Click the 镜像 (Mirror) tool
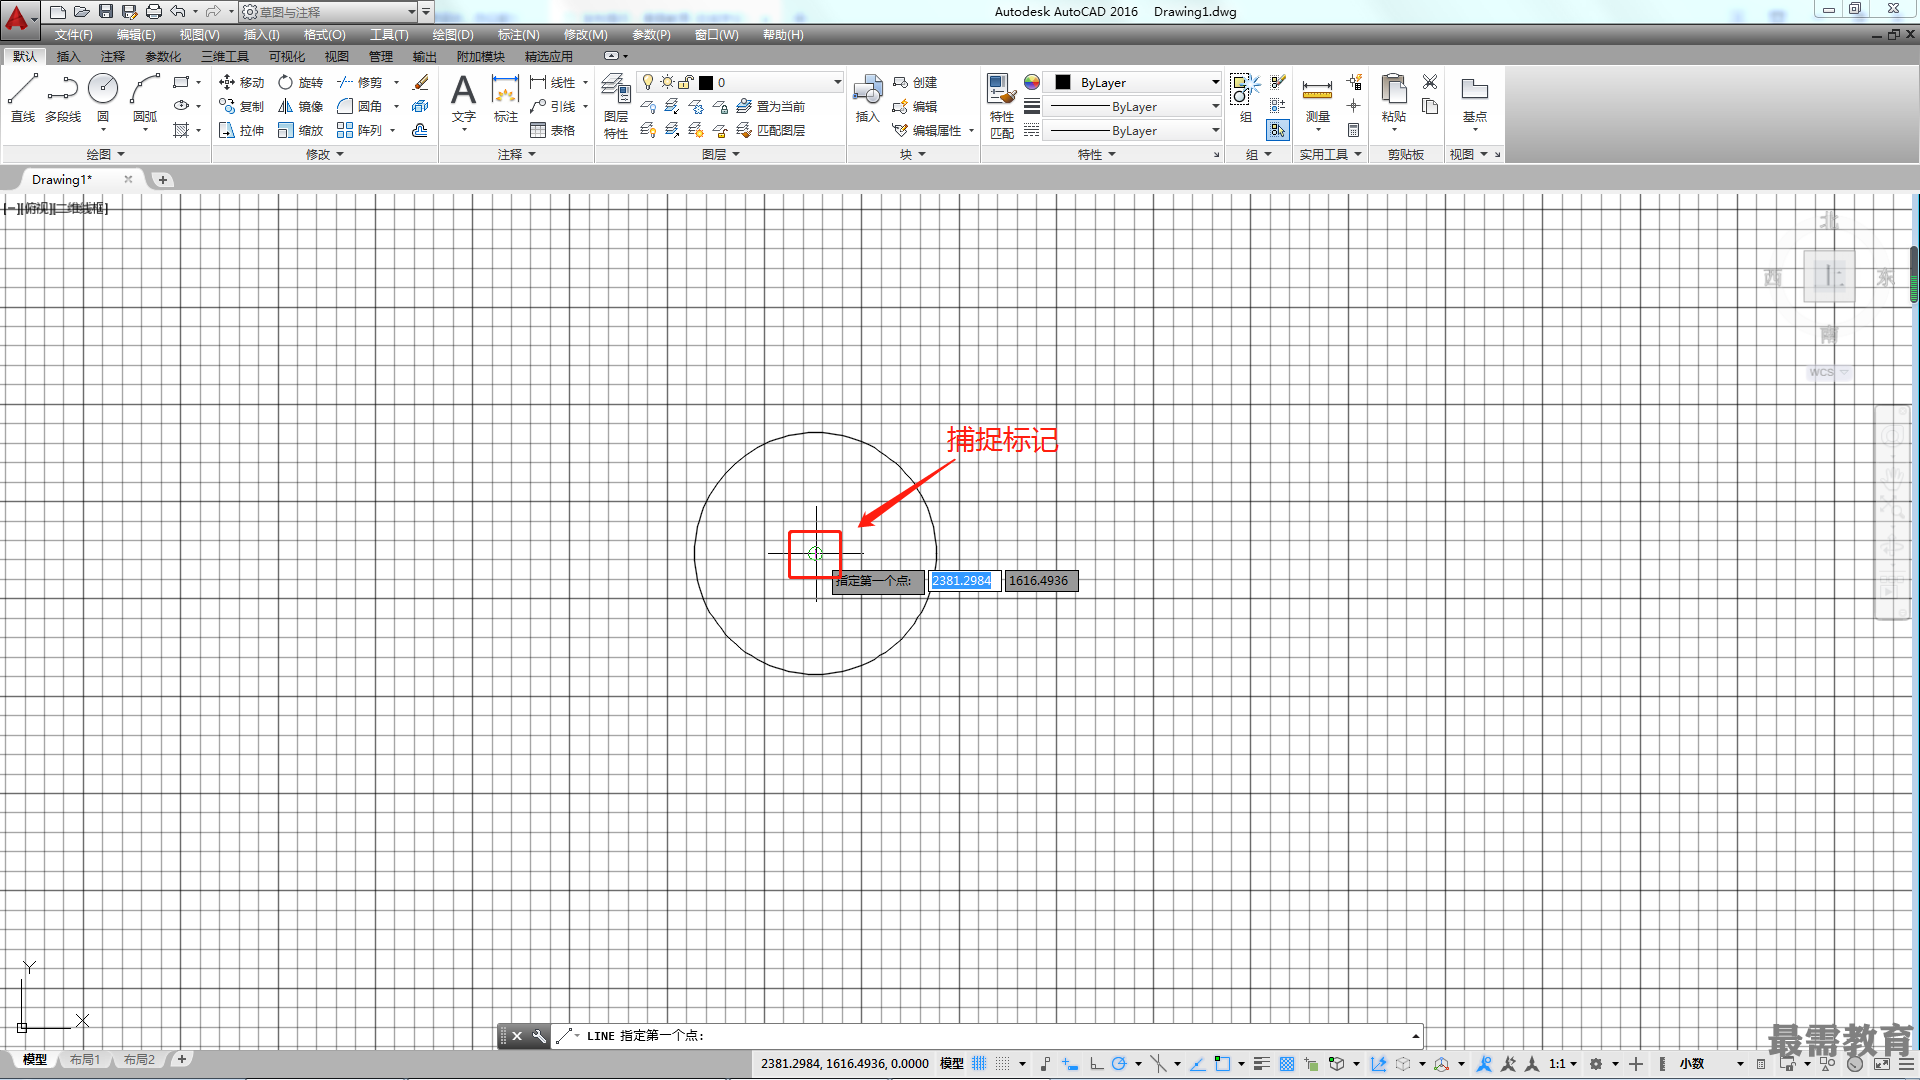Screen dimensions: 1920x1080 click(x=300, y=106)
